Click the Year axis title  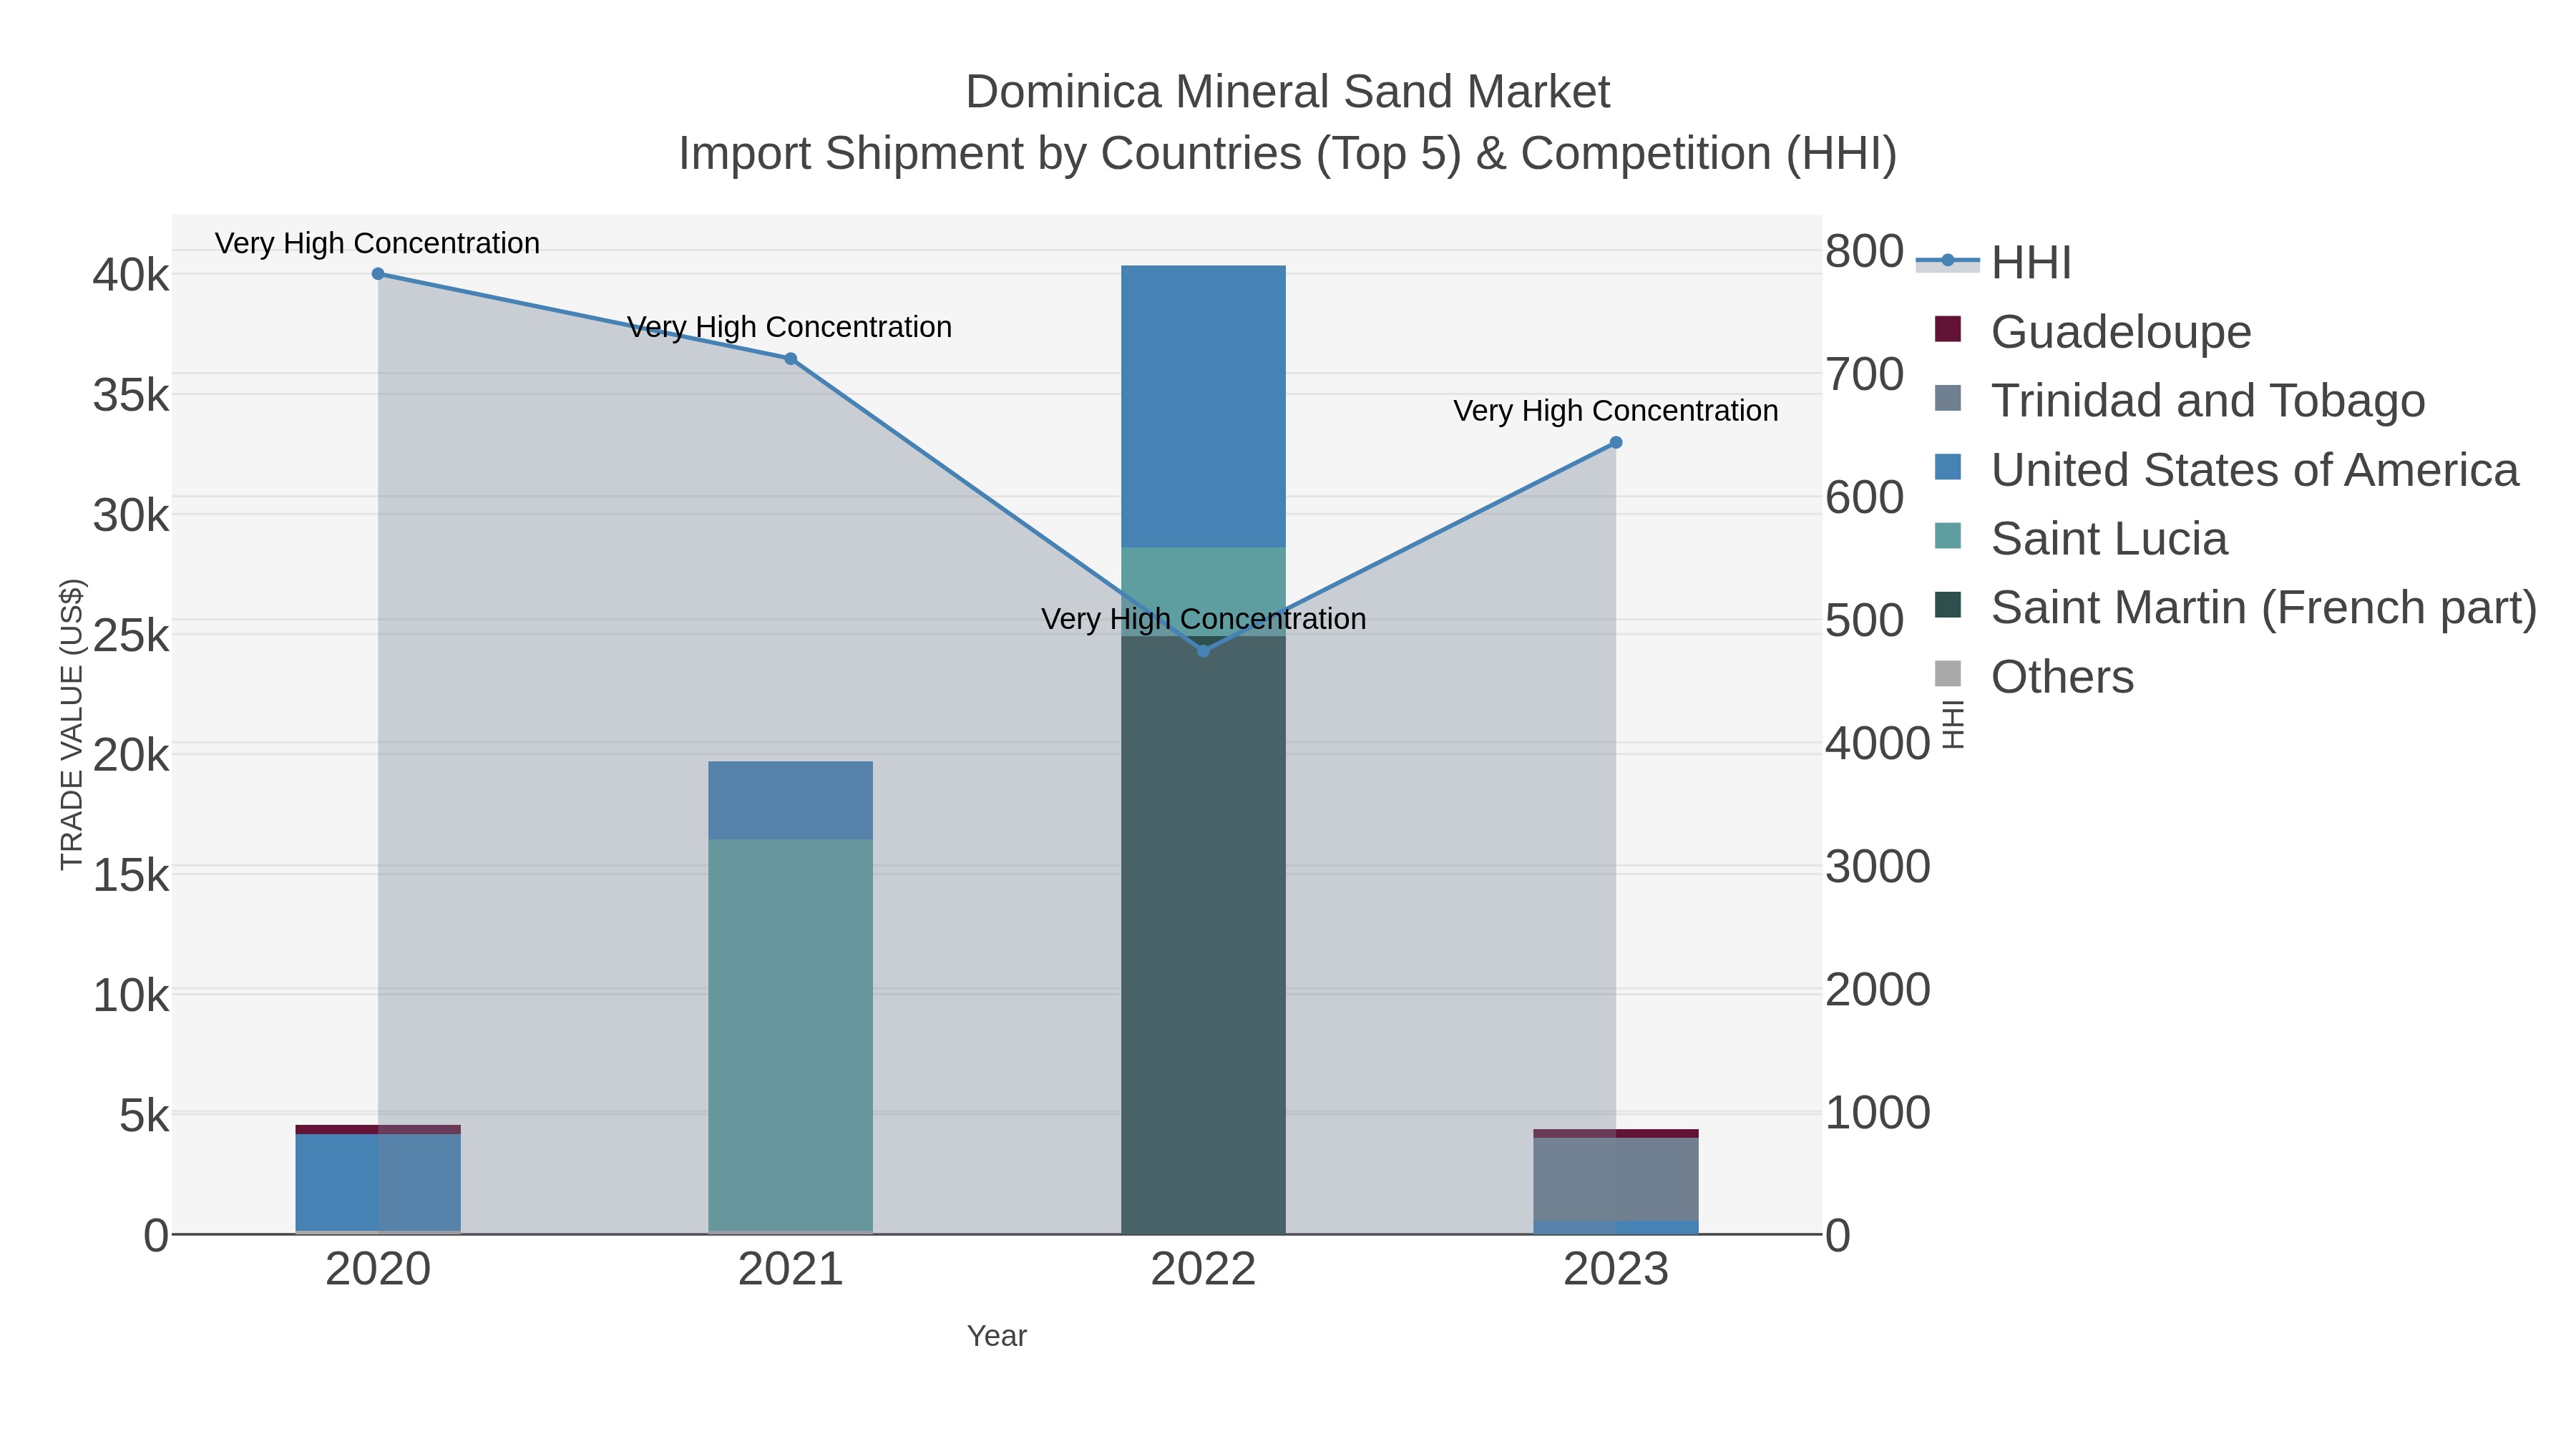pos(997,1336)
